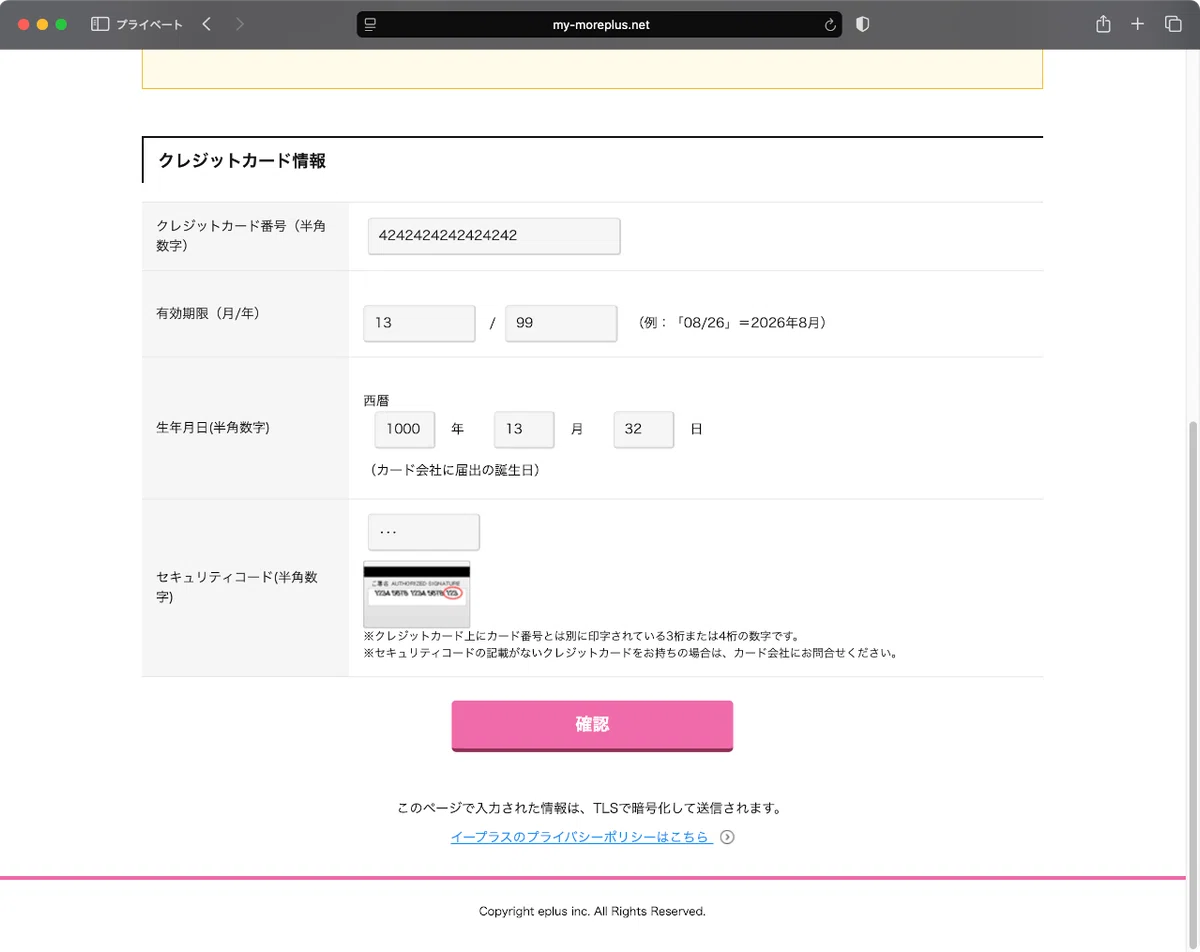1200x952 pixels.
Task: Click the pink 確認 button
Action: point(592,725)
